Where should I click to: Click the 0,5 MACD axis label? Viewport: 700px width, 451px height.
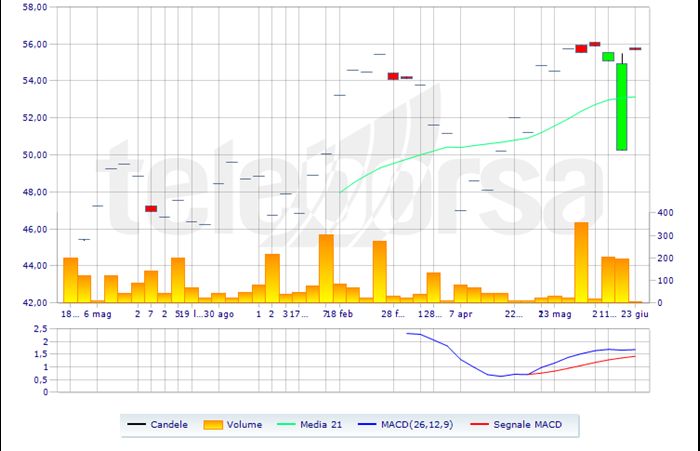pyautogui.click(x=41, y=380)
